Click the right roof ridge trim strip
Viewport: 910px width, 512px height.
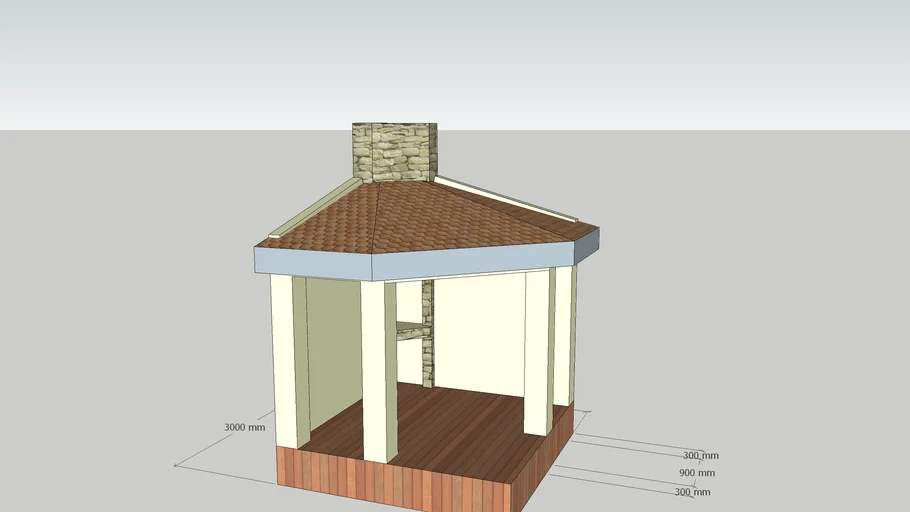506,198
